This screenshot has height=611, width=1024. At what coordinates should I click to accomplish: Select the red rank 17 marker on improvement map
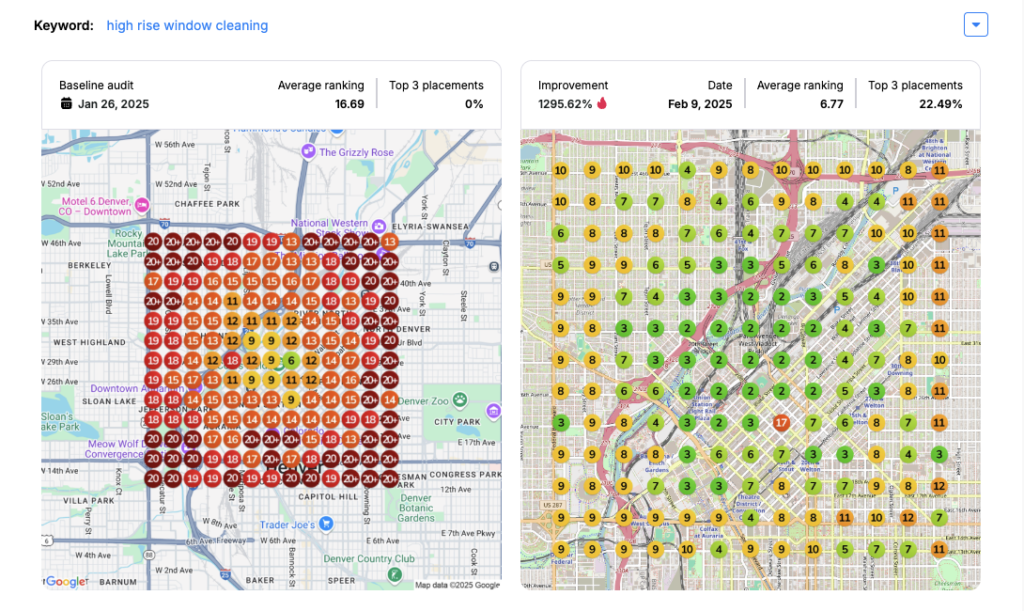click(781, 423)
